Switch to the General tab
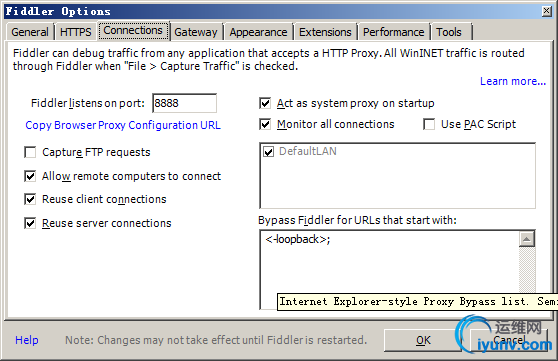Screen dimensions: 558x361 coord(30,32)
